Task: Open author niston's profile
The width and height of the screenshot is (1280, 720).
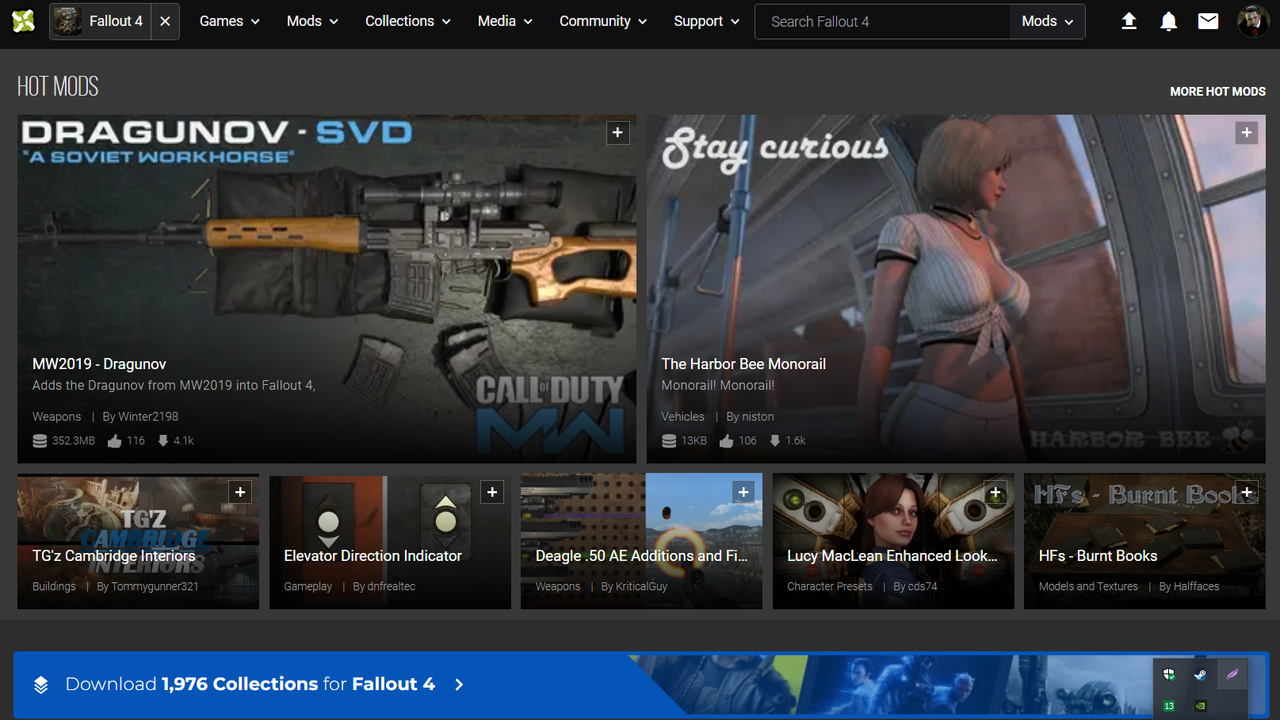Action: [x=758, y=416]
